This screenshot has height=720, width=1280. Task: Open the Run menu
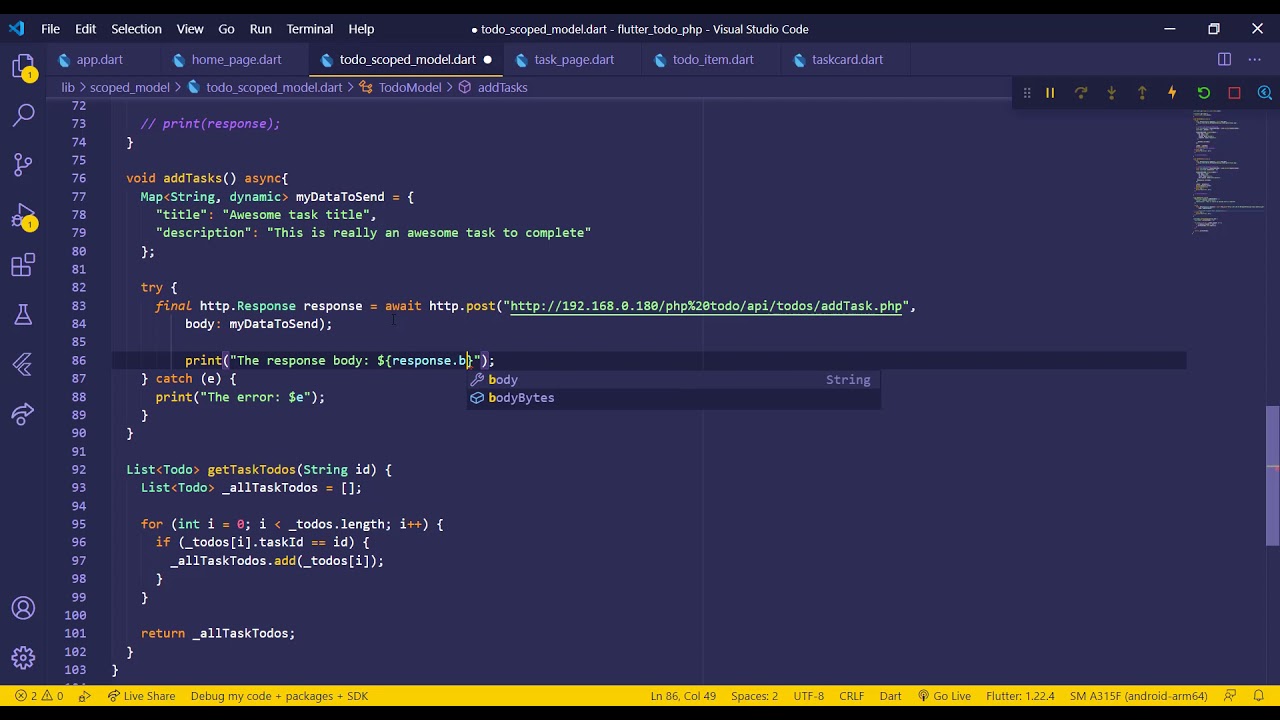click(x=260, y=29)
